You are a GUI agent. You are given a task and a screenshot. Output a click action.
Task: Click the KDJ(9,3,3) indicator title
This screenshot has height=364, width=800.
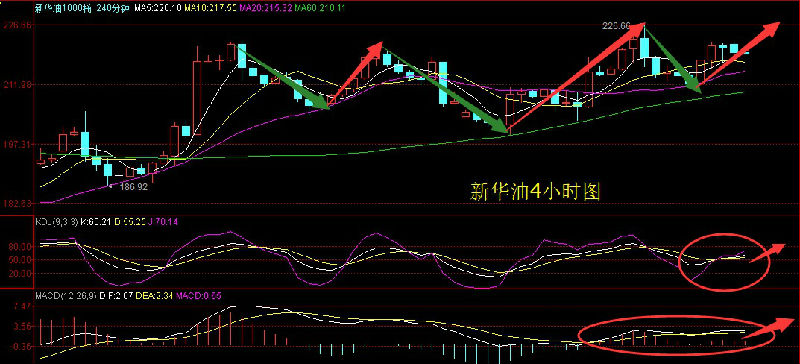(x=56, y=222)
